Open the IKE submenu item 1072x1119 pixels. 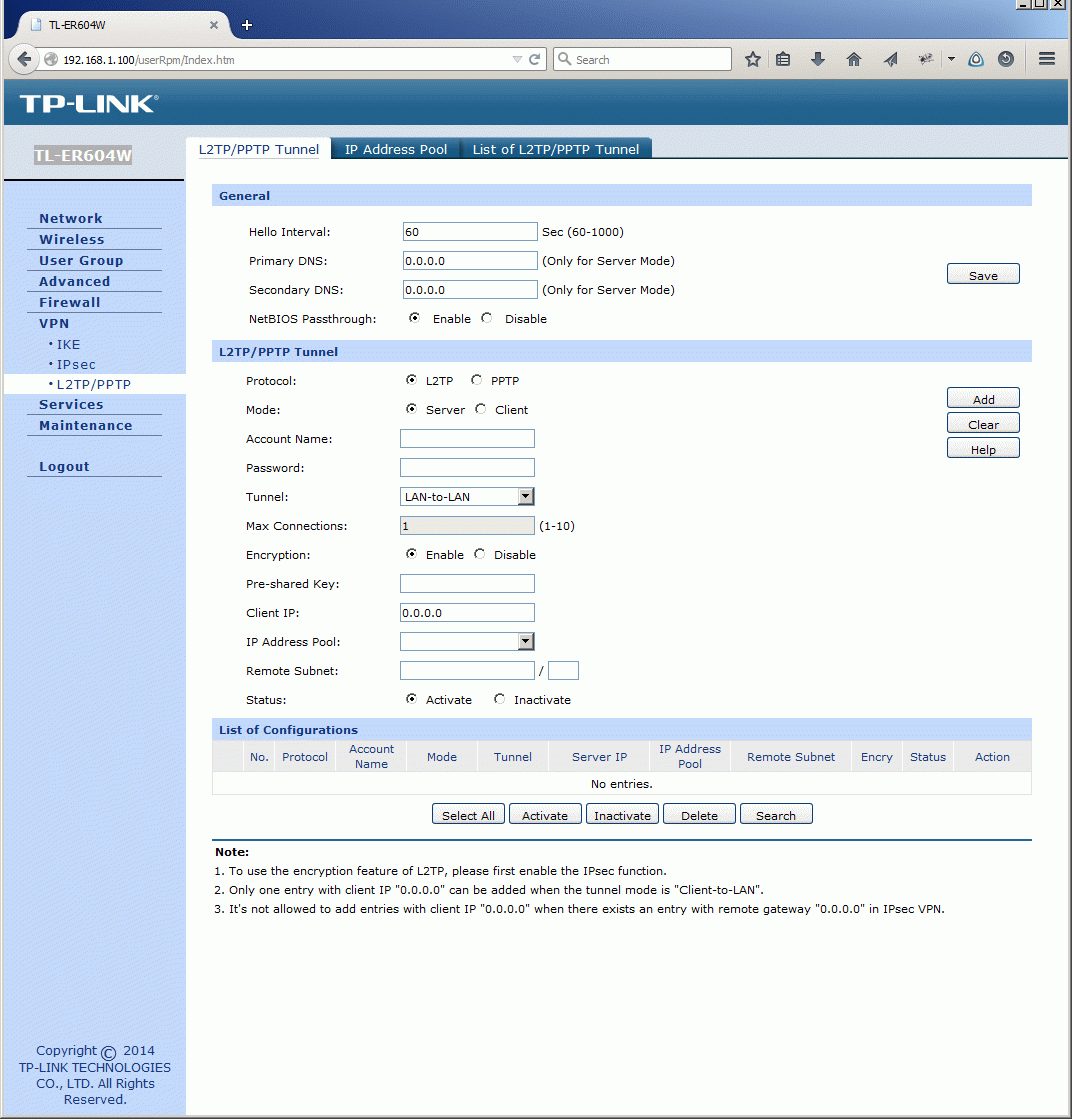(68, 344)
